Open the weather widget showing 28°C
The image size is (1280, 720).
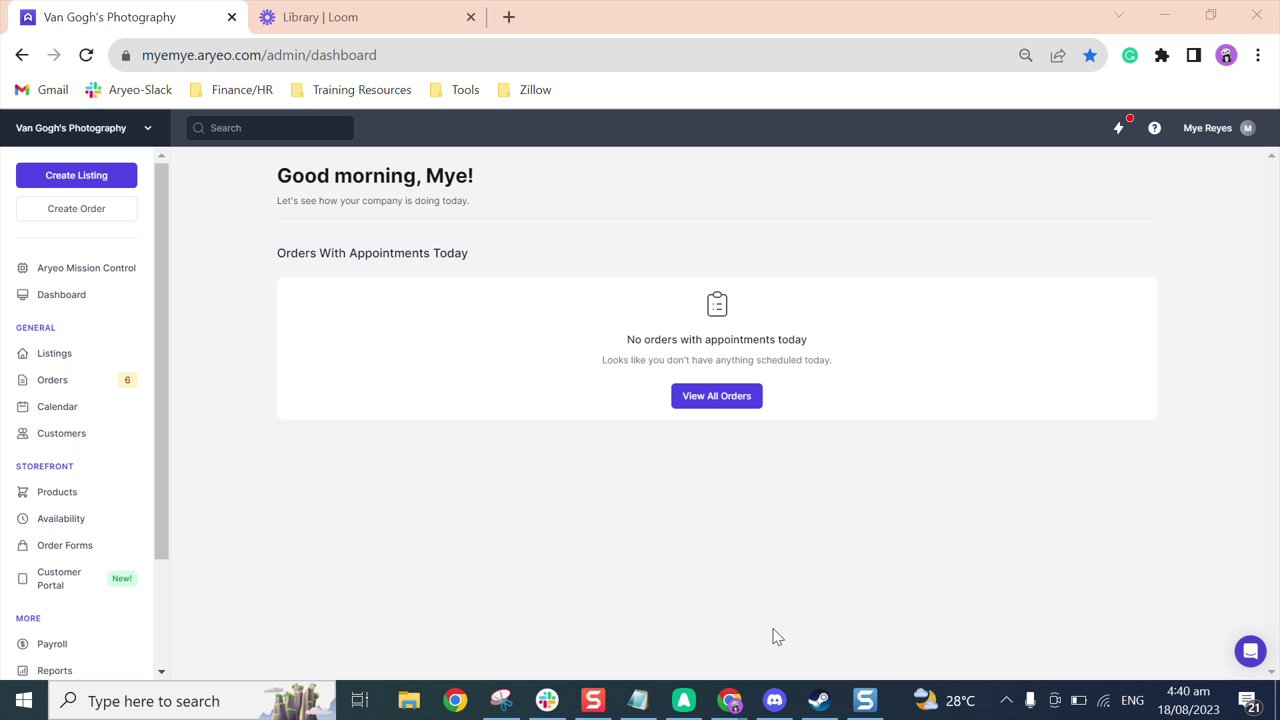point(944,700)
